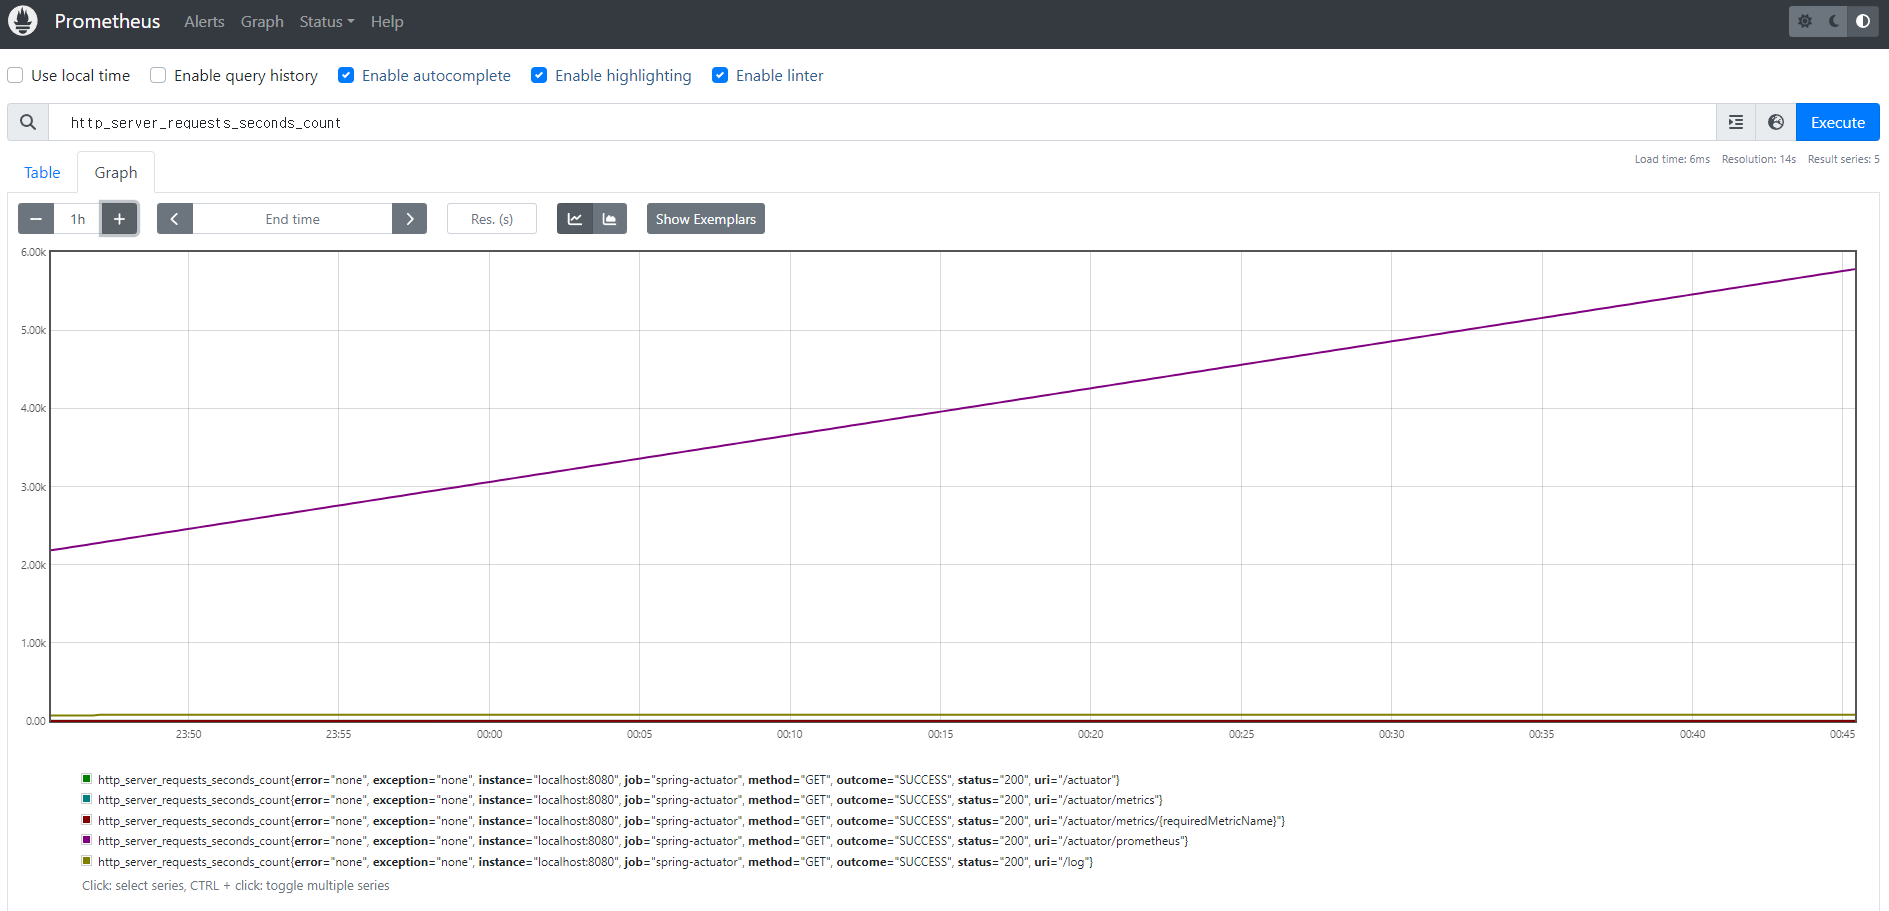Tick the Enable query history checkbox
Image resolution: width=1889 pixels, height=911 pixels.
pos(158,75)
